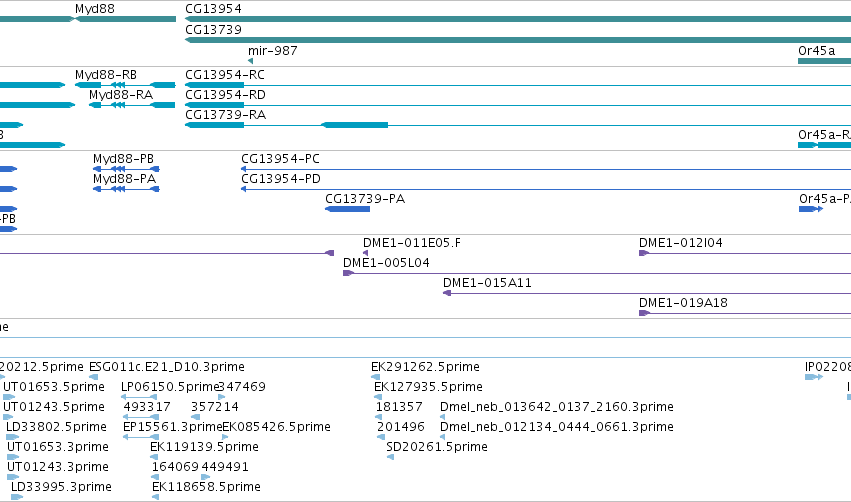Select the Myd88-RA transcript glyph

(x=132, y=105)
